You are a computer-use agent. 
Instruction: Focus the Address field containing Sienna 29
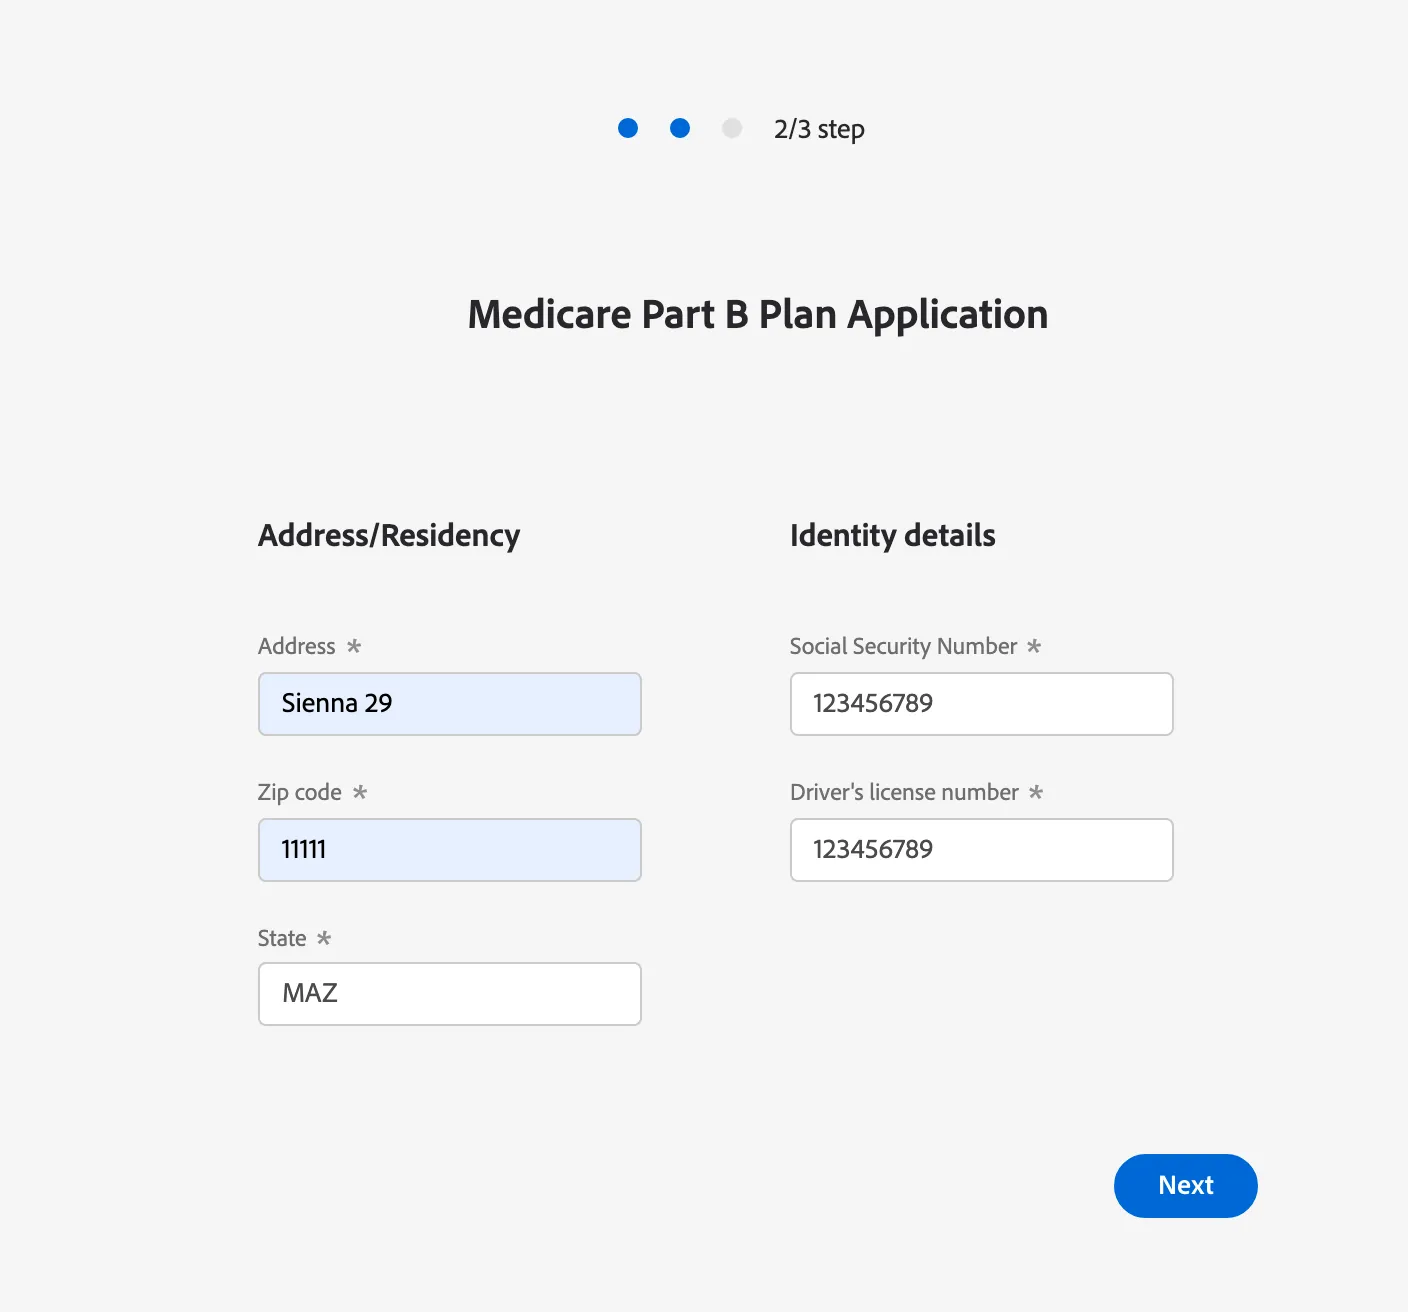tap(450, 704)
